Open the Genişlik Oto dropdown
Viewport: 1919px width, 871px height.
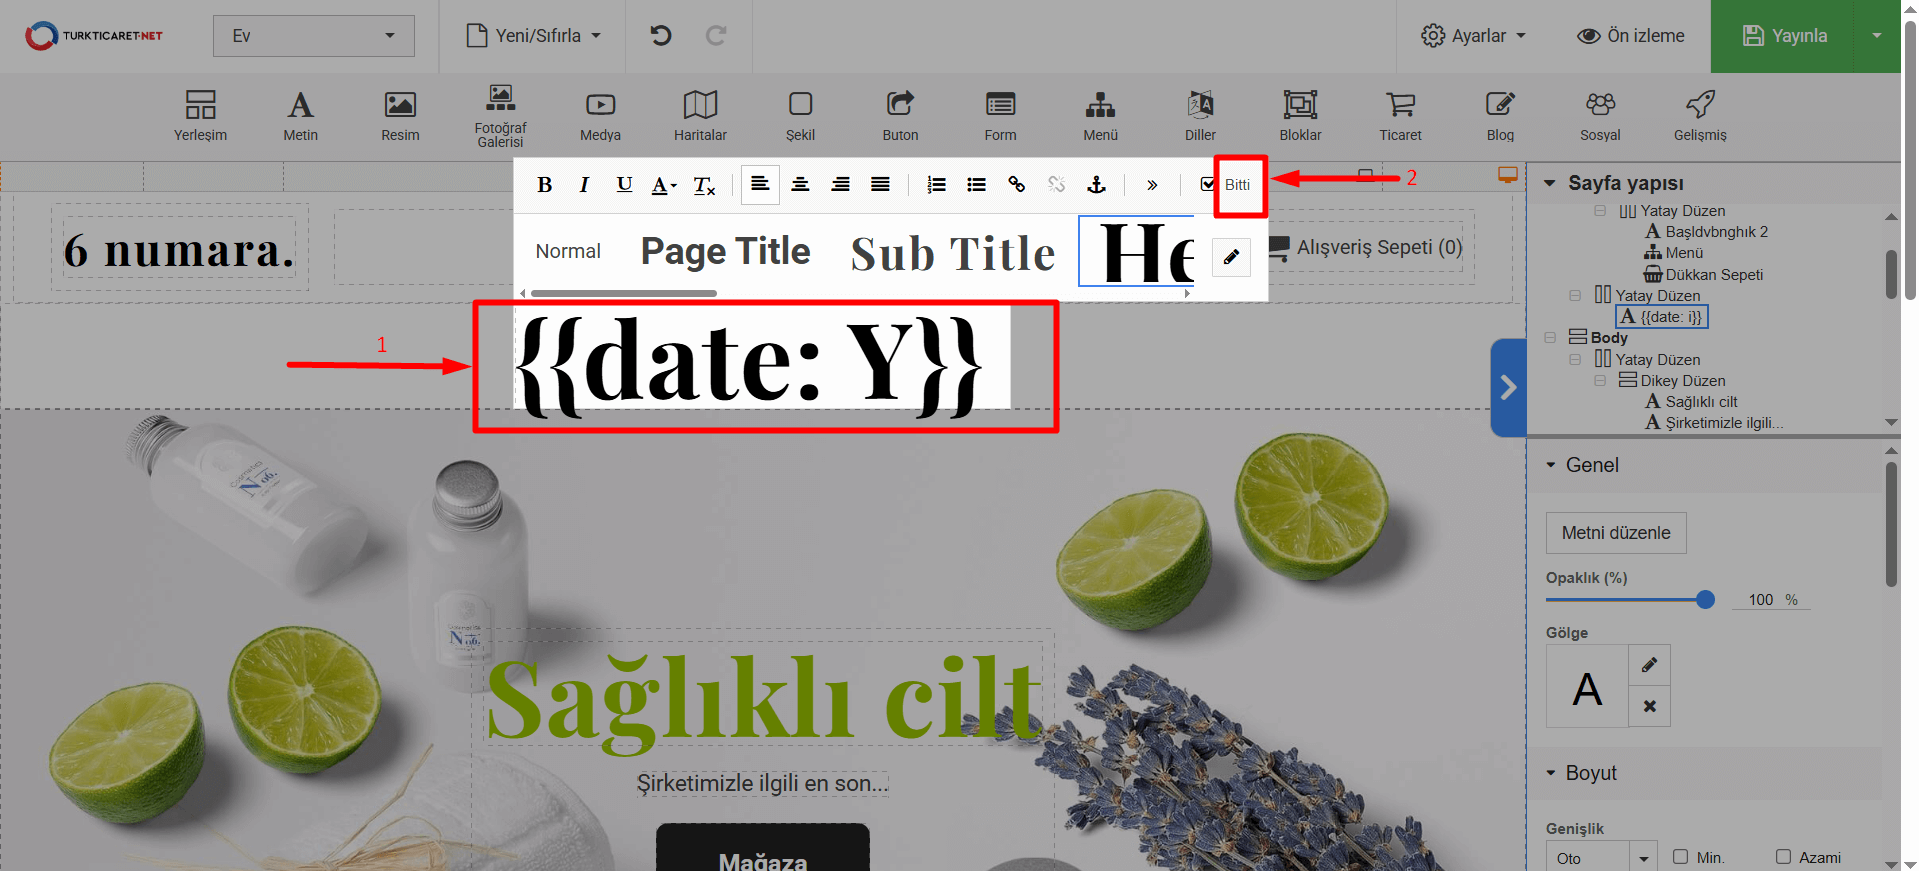point(1643,858)
